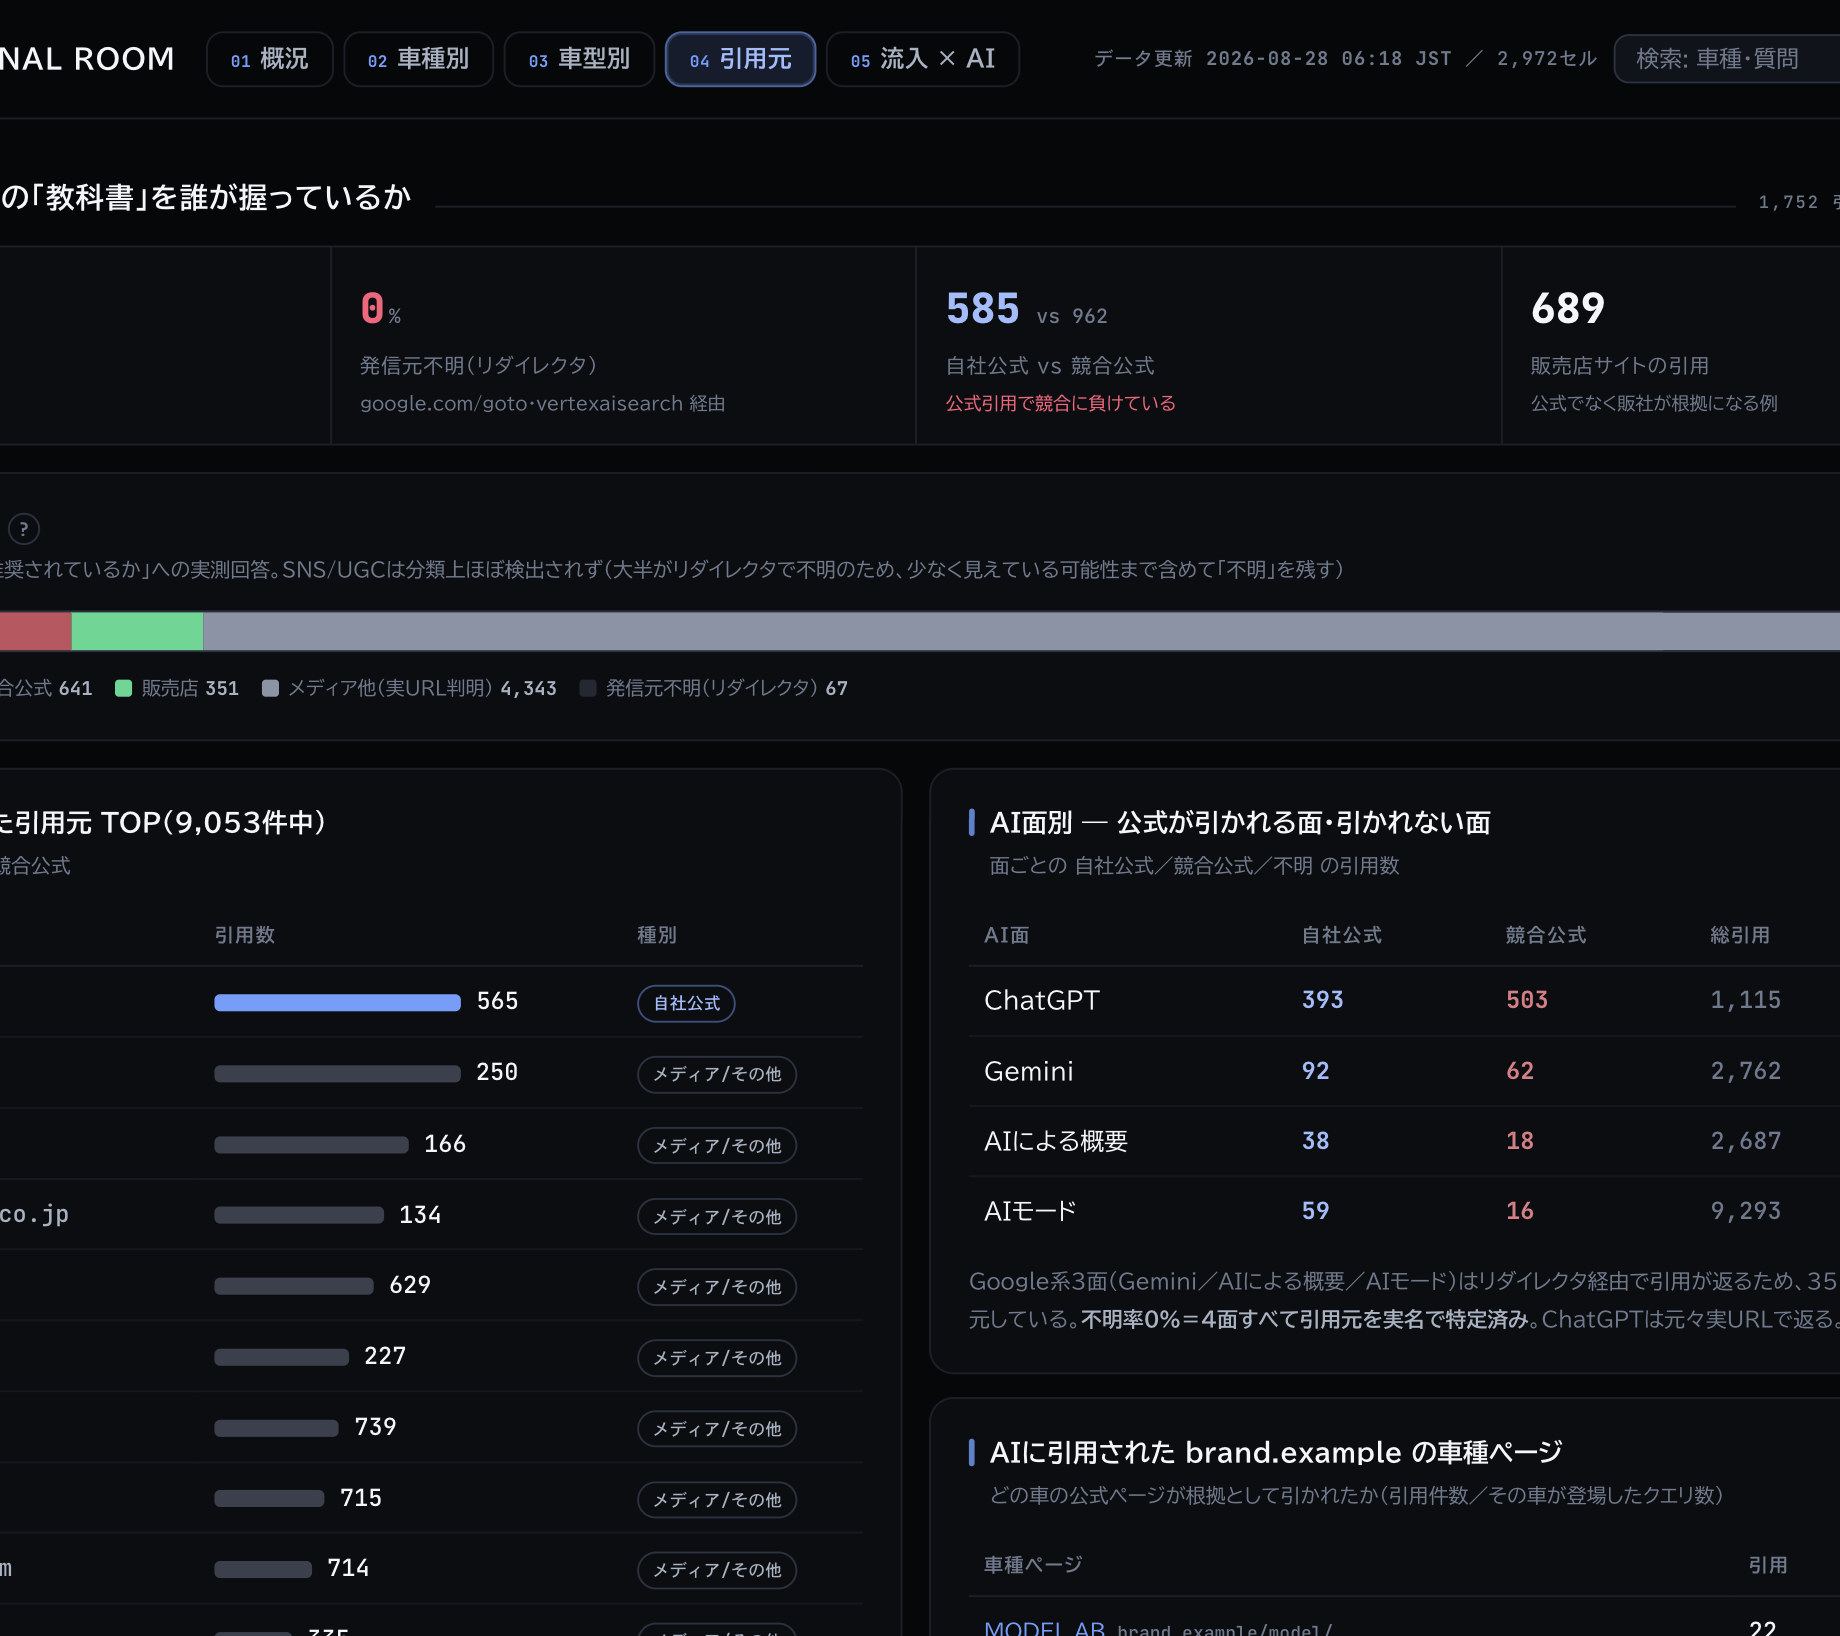Open the 01 概況 tab
The width and height of the screenshot is (1840, 1636).
pyautogui.click(x=269, y=59)
